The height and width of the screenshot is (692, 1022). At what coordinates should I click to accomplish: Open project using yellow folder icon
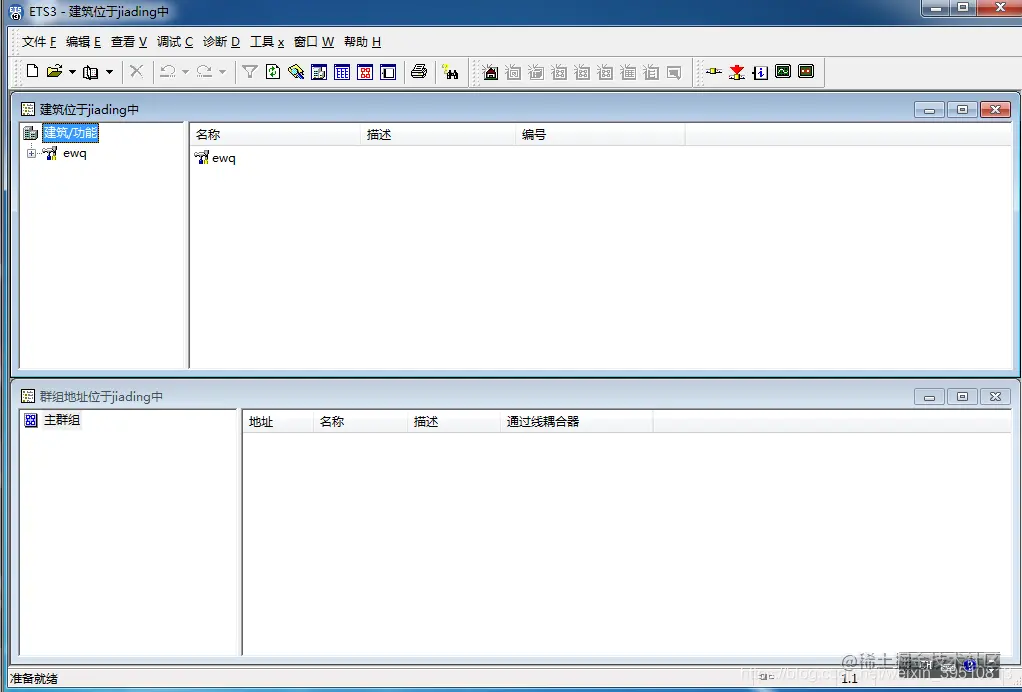coord(54,71)
